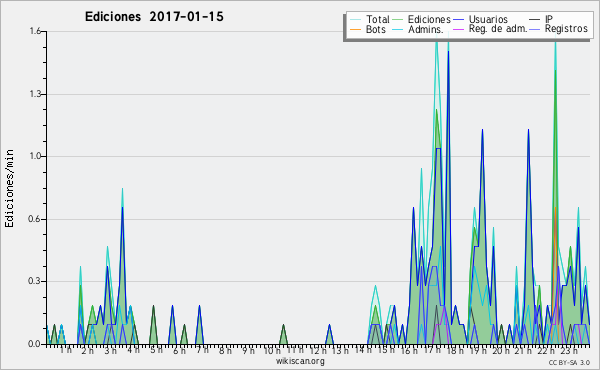This screenshot has width=600, height=370.
Task: Click the '22 h' x-axis tick label
Action: [546, 350]
